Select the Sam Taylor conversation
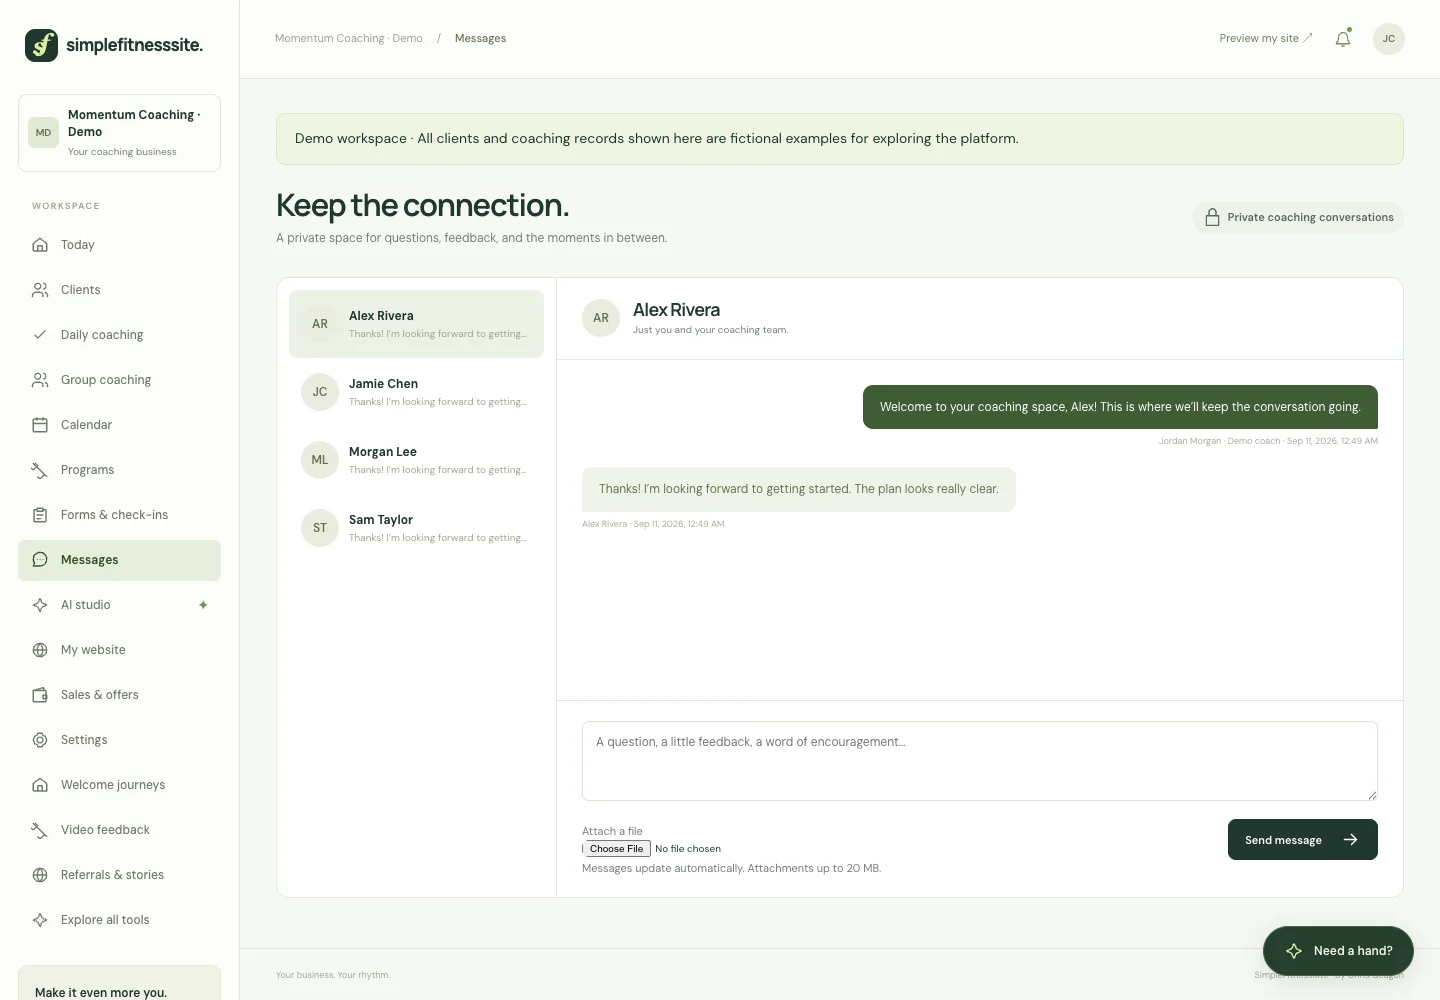This screenshot has height=1000, width=1440. click(x=416, y=528)
